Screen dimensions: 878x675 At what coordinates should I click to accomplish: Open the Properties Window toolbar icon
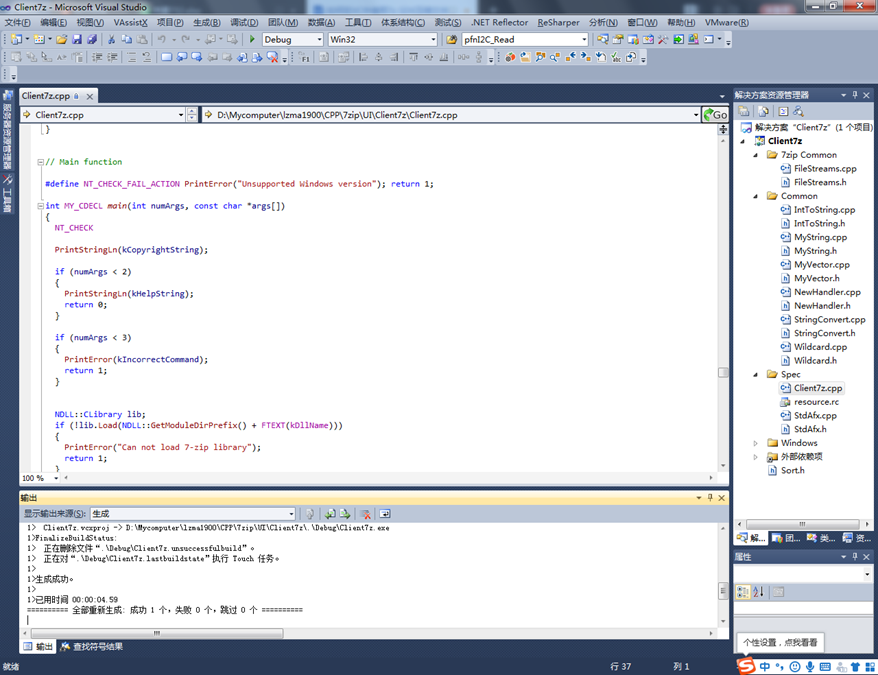click(618, 39)
